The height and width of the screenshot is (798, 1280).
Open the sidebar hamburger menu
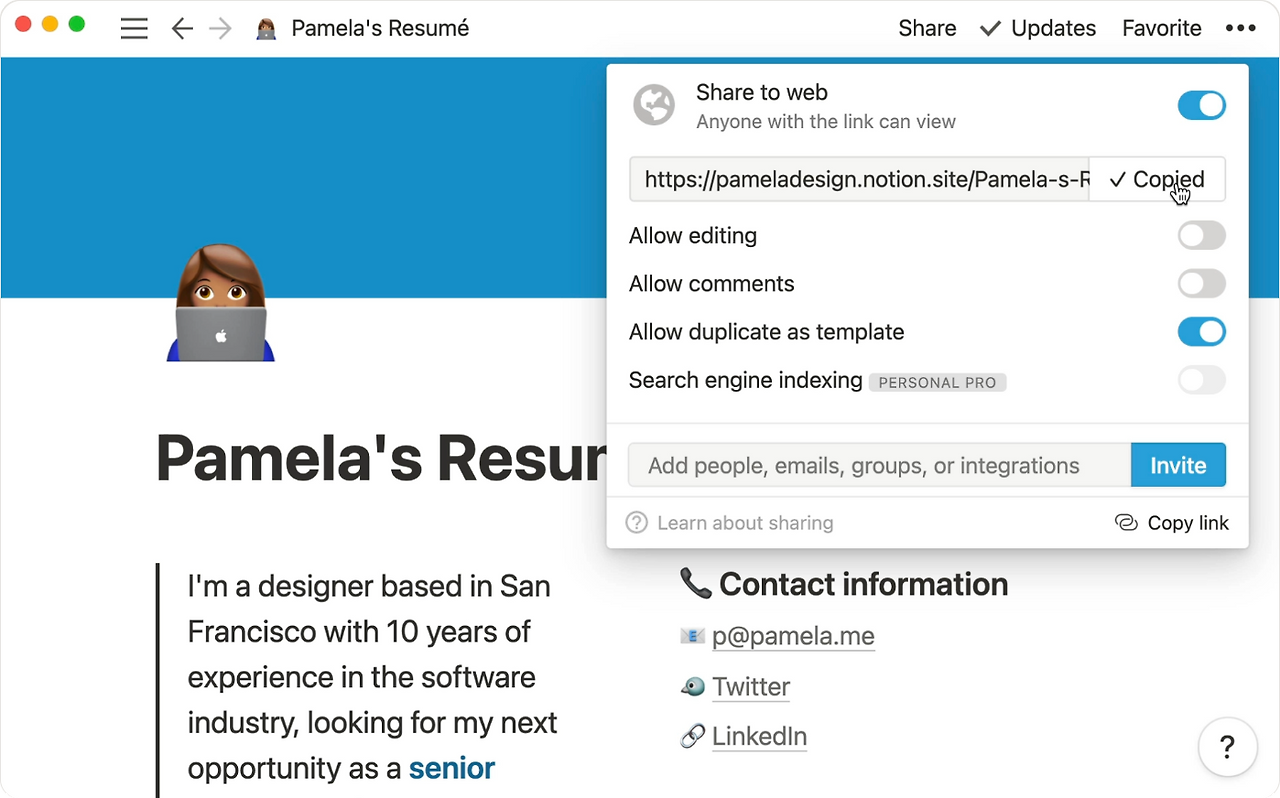click(134, 29)
